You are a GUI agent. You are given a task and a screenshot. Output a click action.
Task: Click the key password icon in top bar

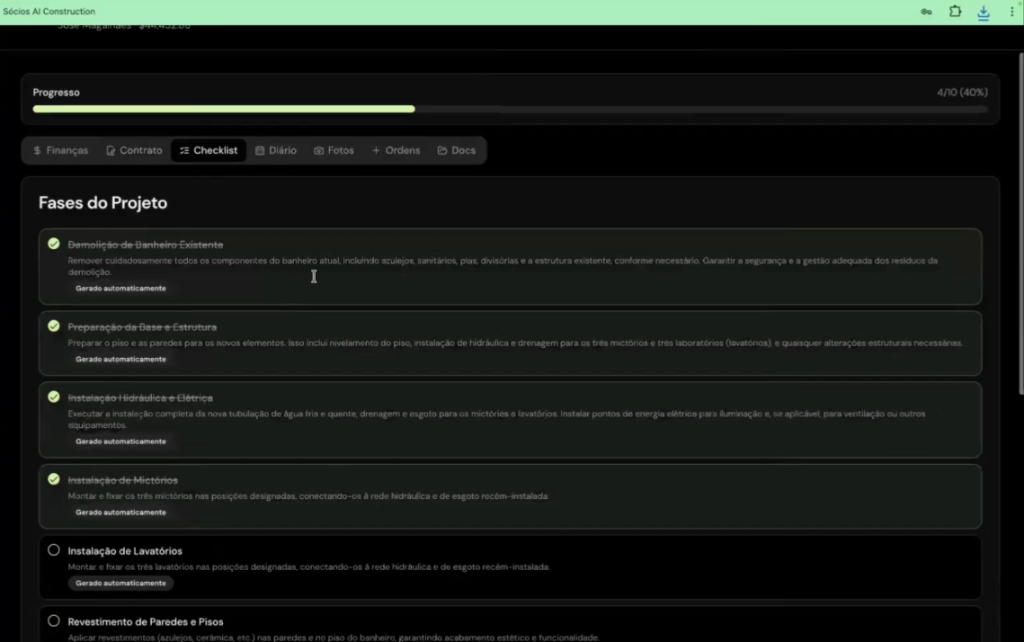coord(926,12)
